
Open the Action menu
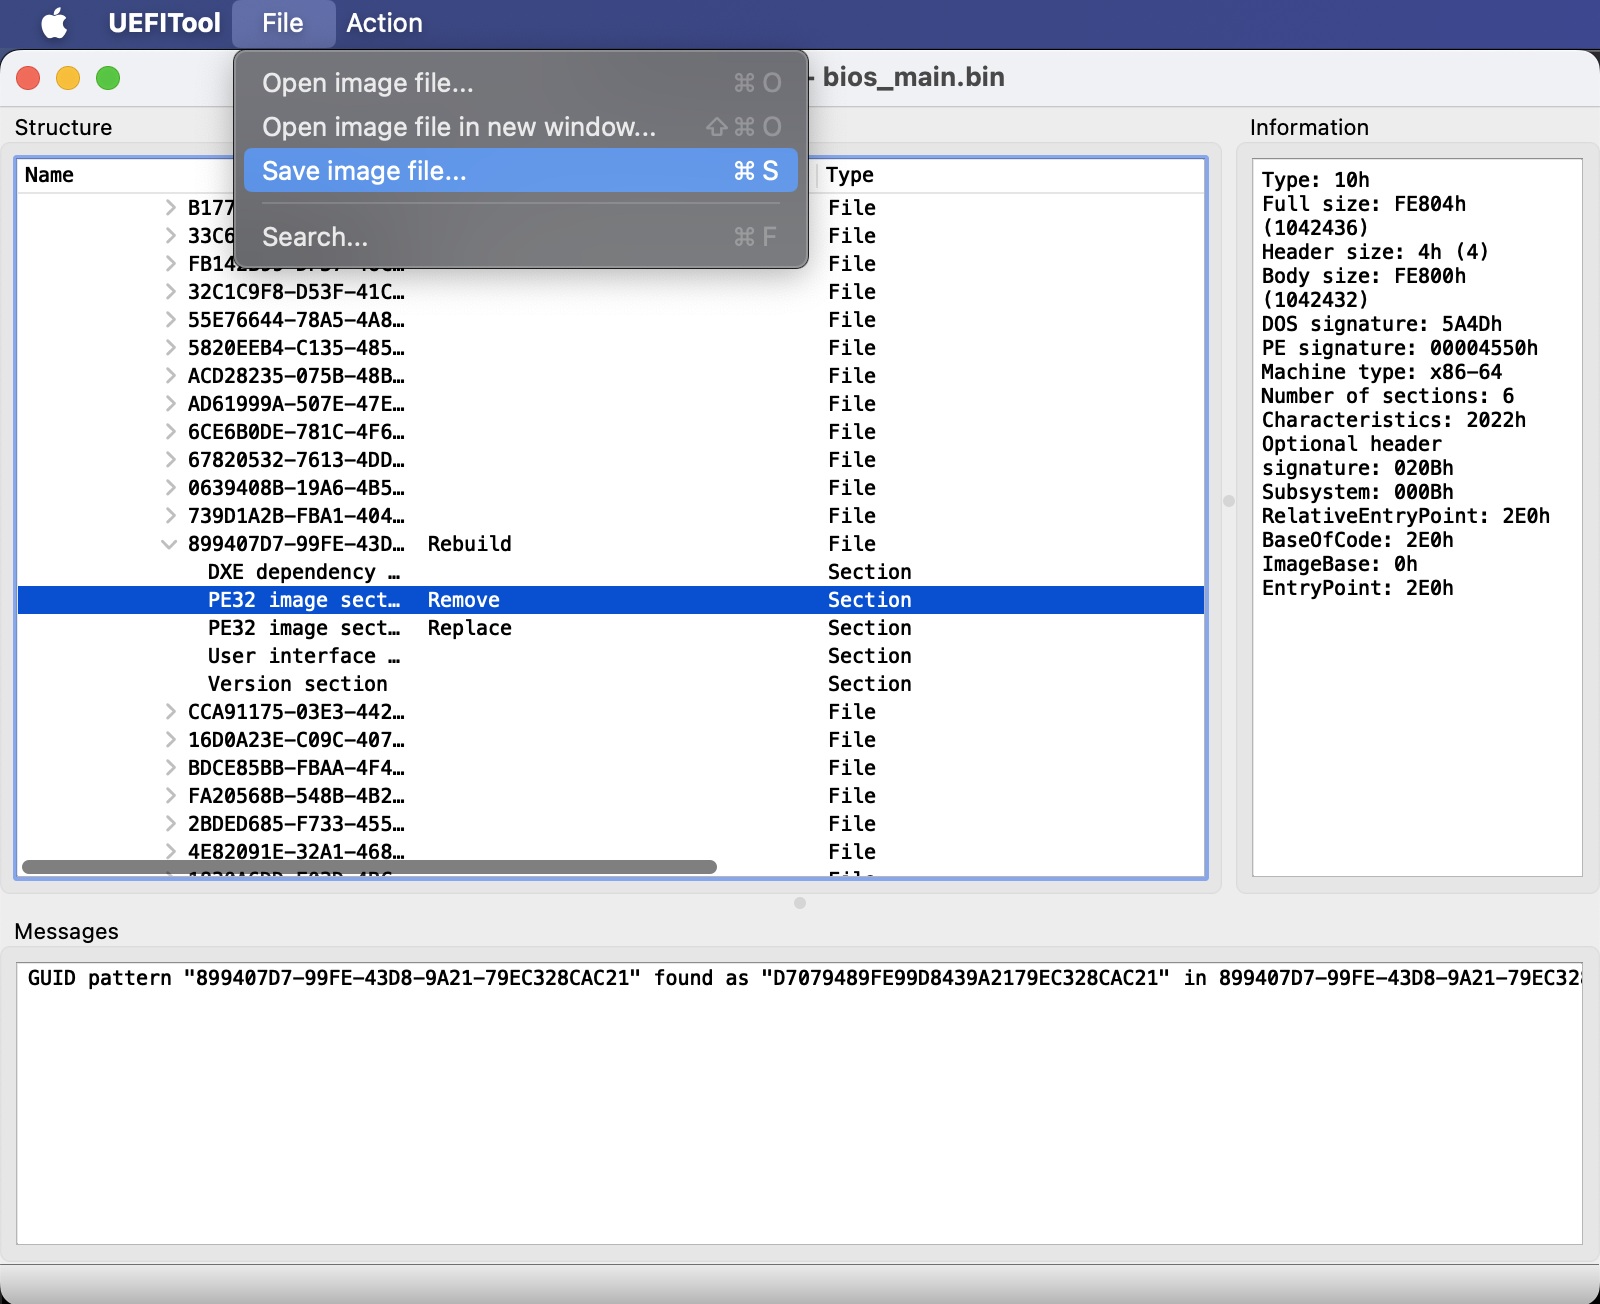[x=384, y=23]
